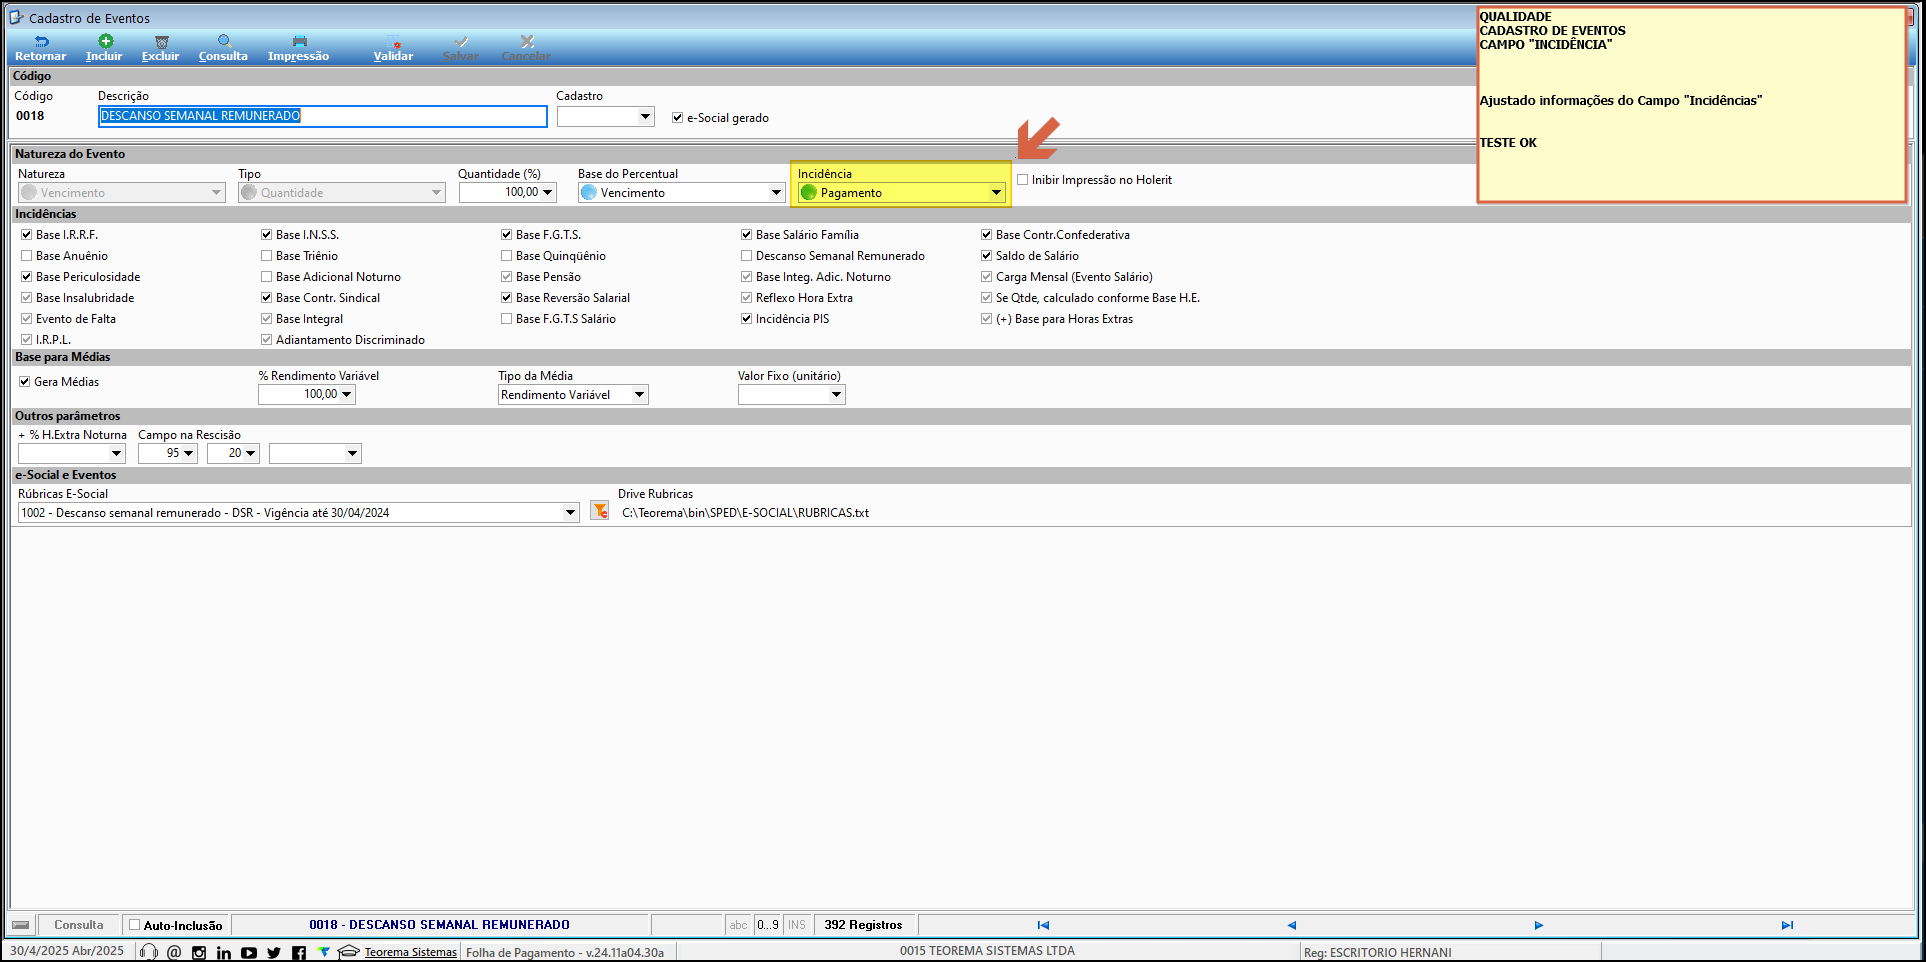1926x962 pixels.
Task: Toggle Base I.N.S.S. checkbox
Action: coord(266,235)
